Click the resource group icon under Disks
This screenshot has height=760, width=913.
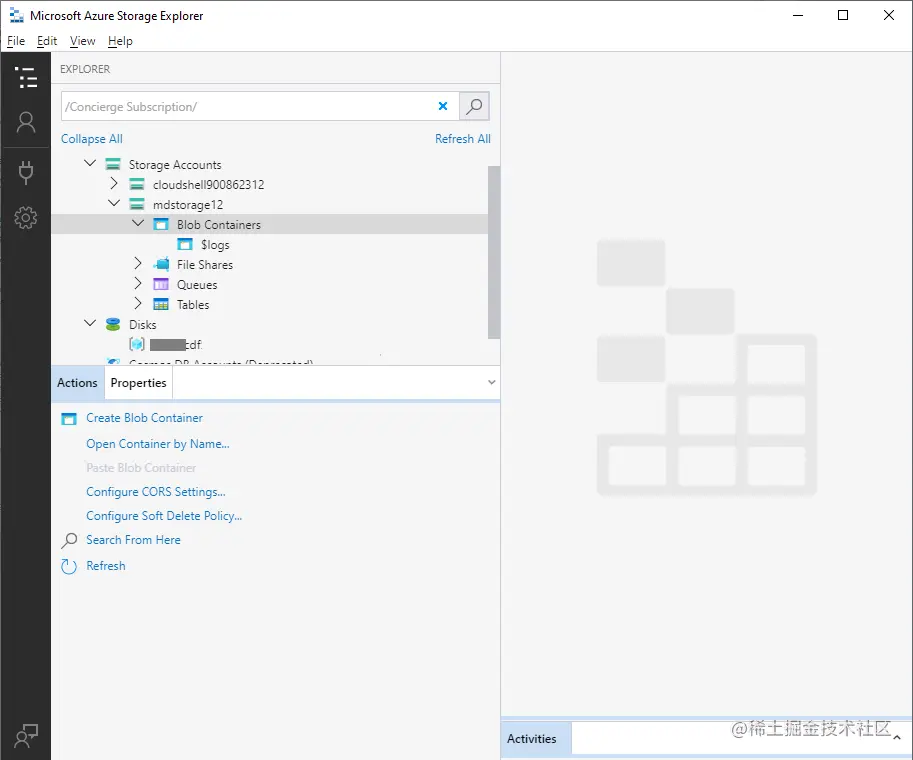[x=137, y=344]
